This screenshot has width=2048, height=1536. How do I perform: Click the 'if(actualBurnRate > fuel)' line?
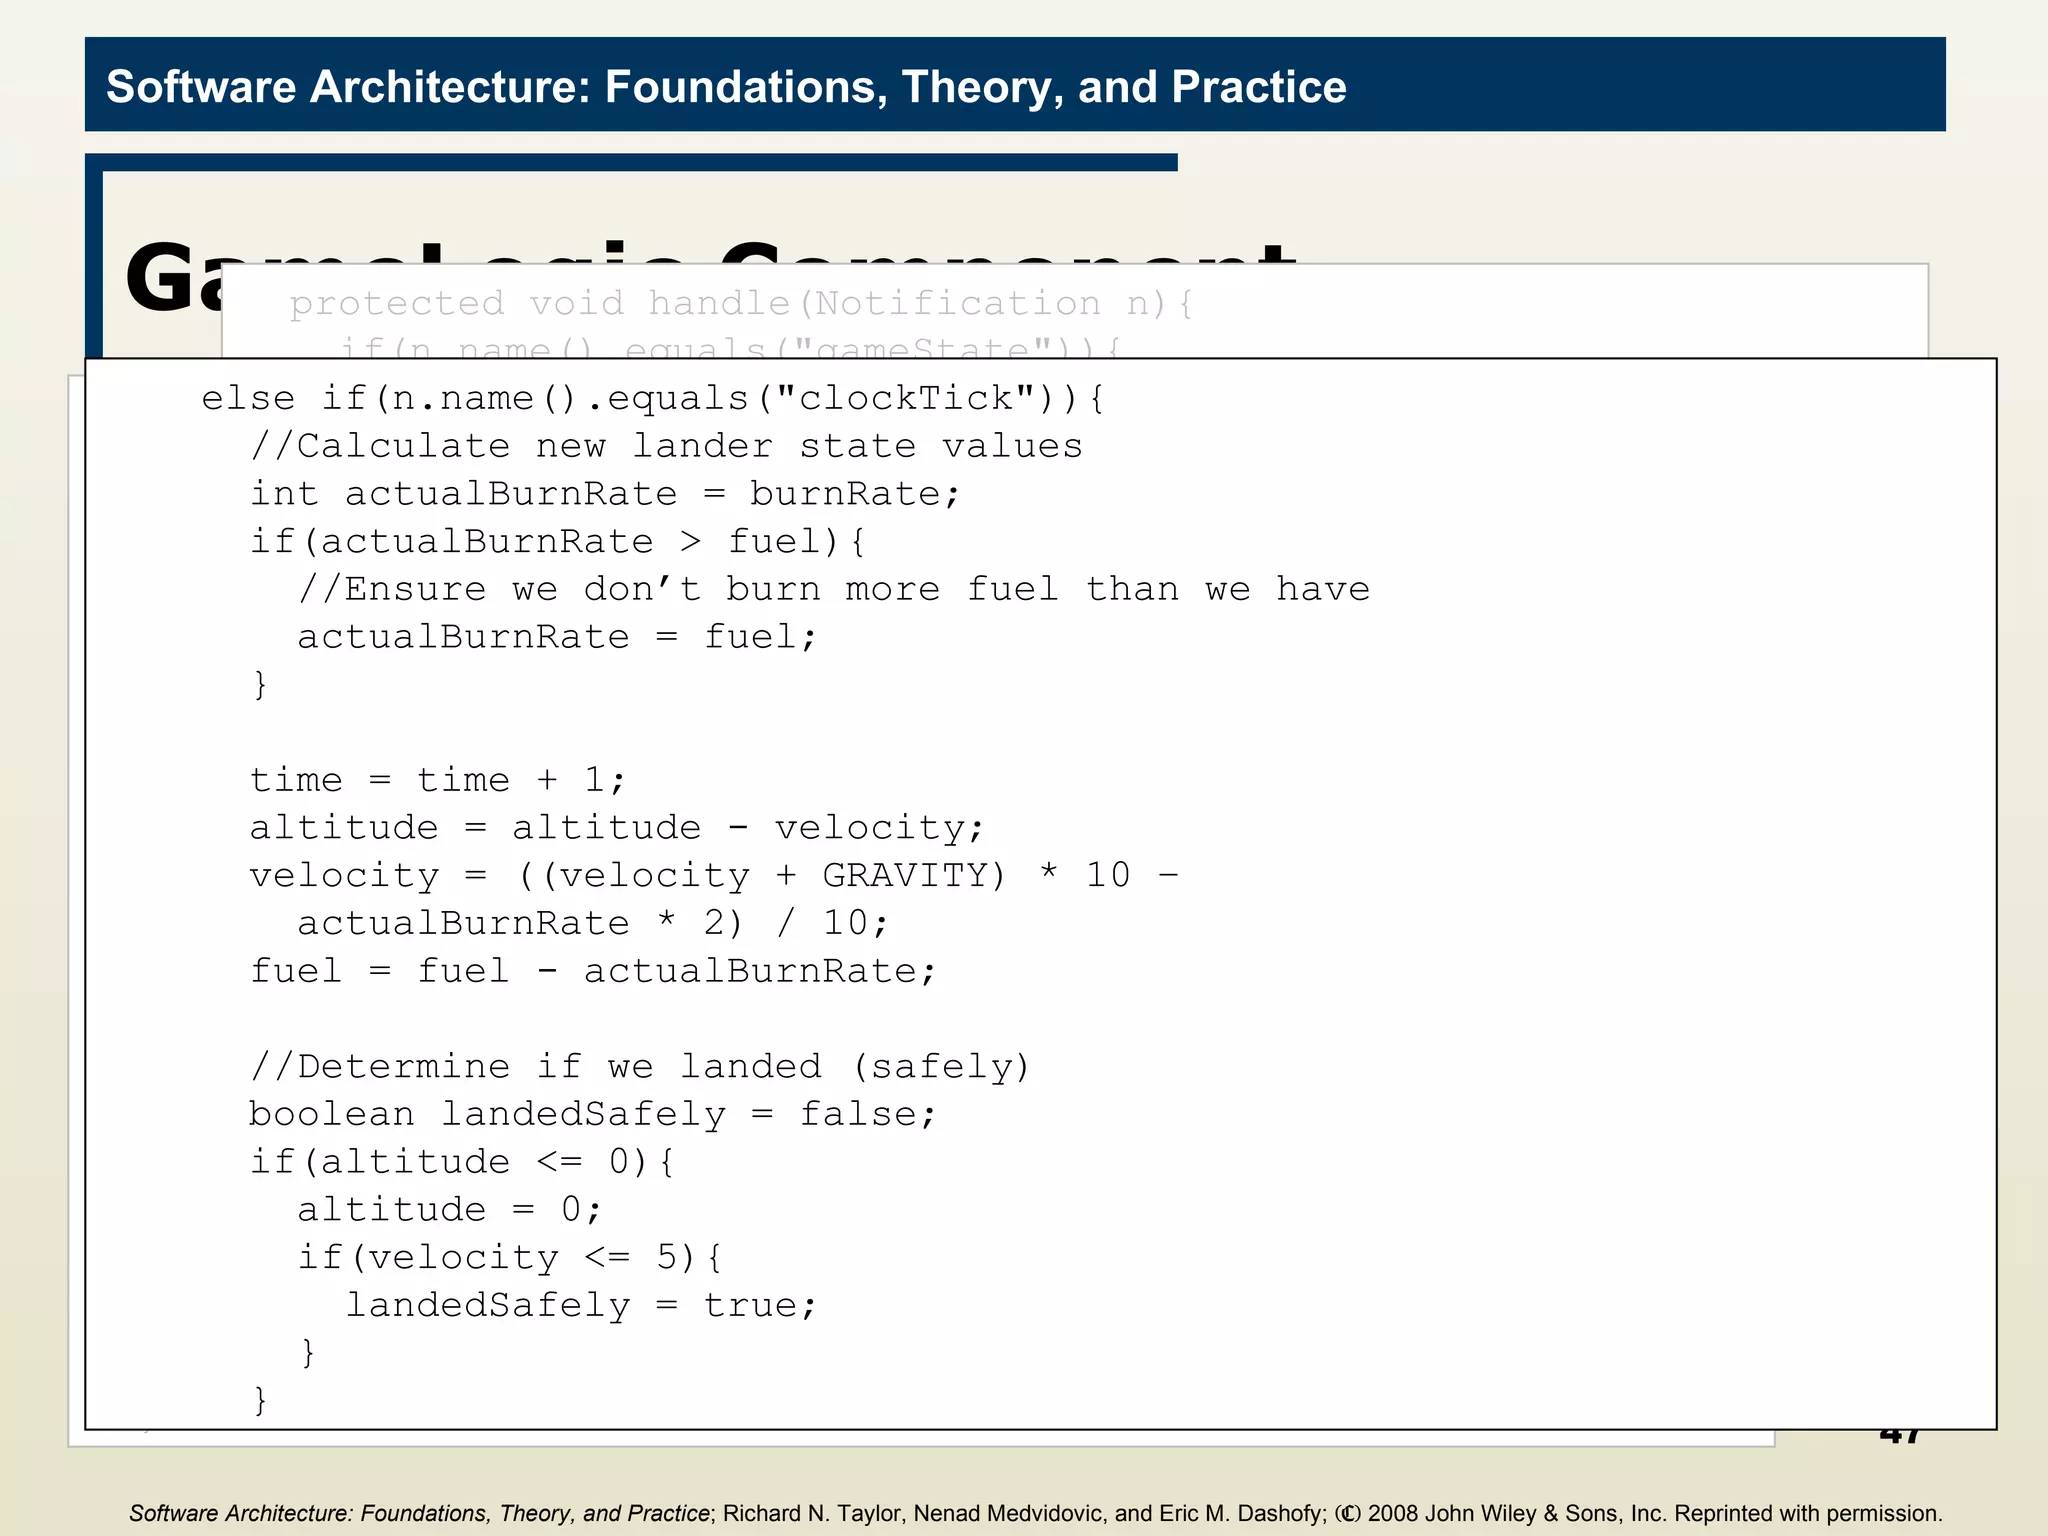(x=557, y=542)
